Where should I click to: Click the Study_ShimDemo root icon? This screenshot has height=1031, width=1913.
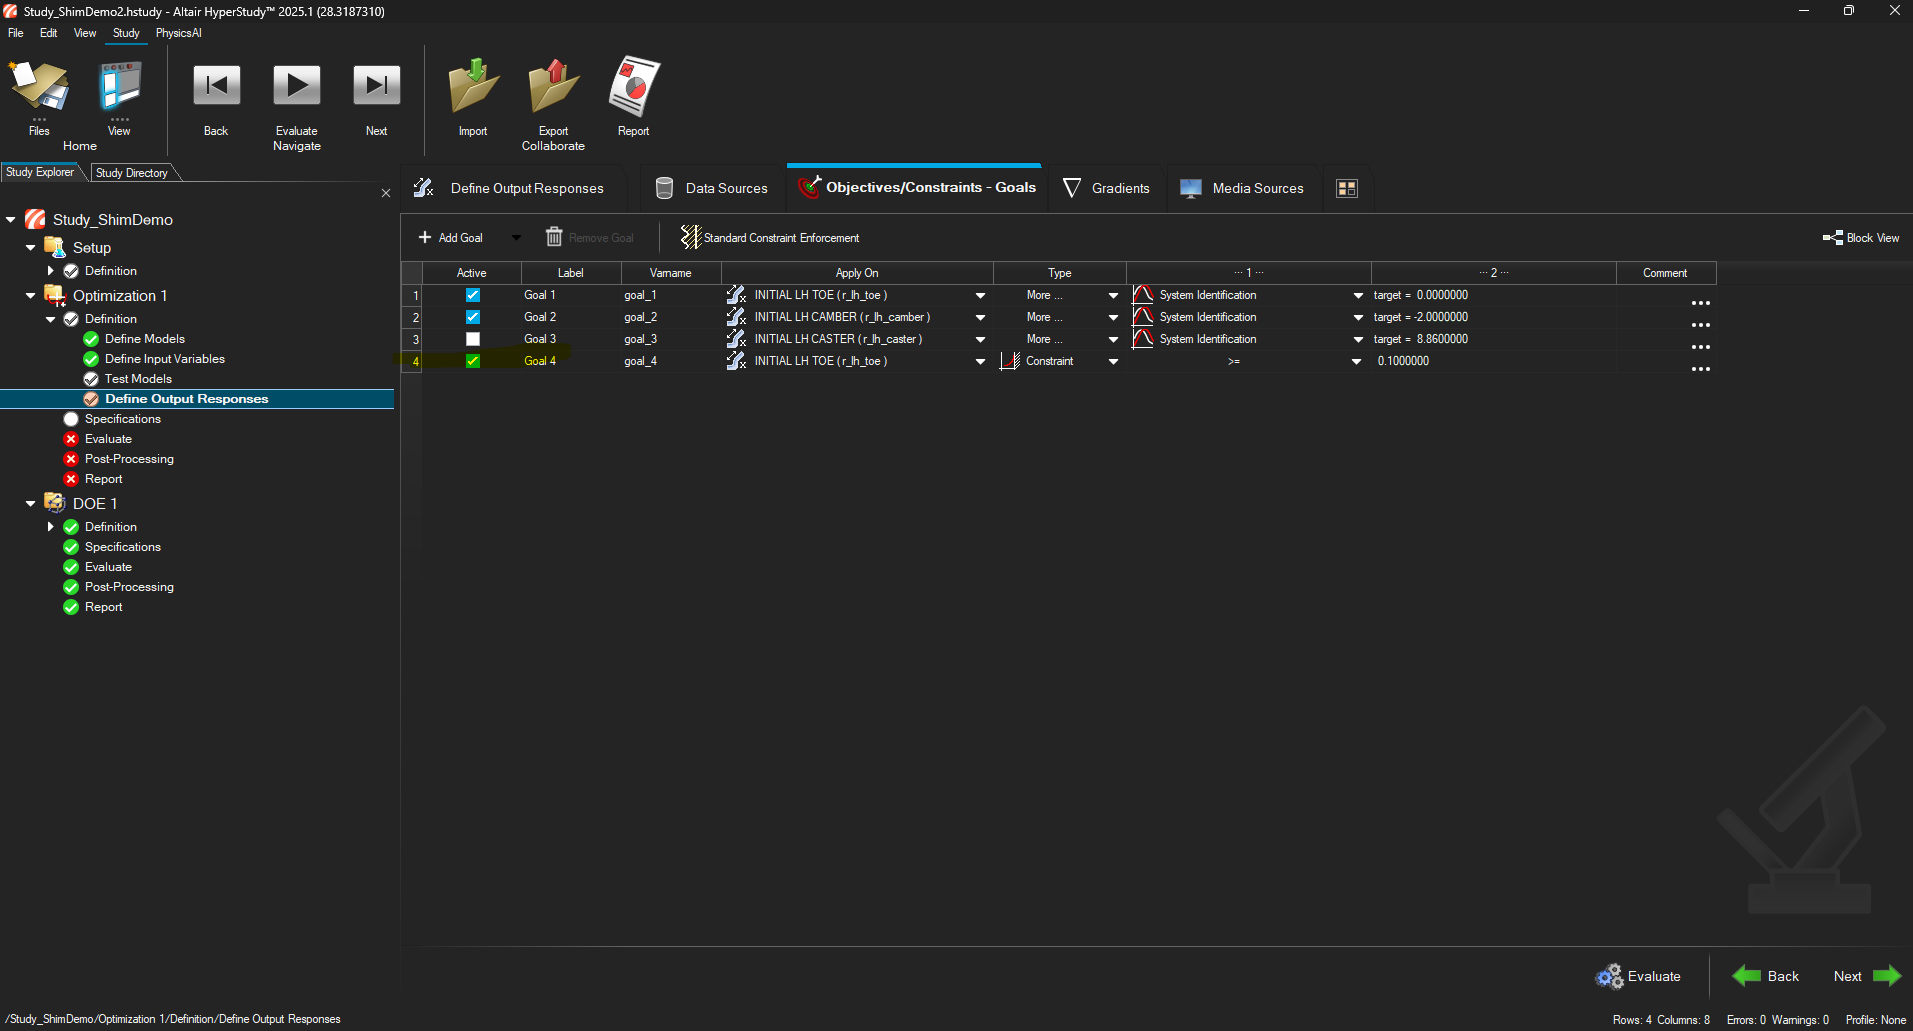(x=36, y=219)
